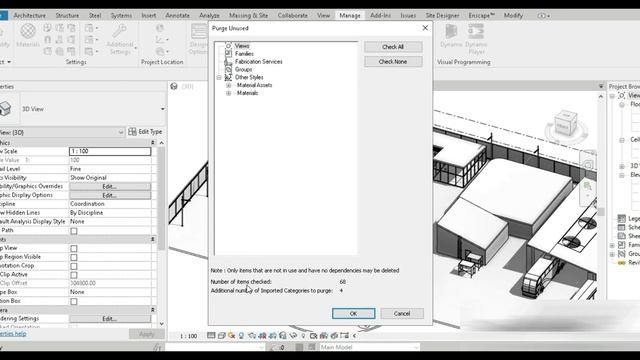Screen dimensions: 640x360
Task: Open Project Units from Settings panel
Action: (71, 51)
